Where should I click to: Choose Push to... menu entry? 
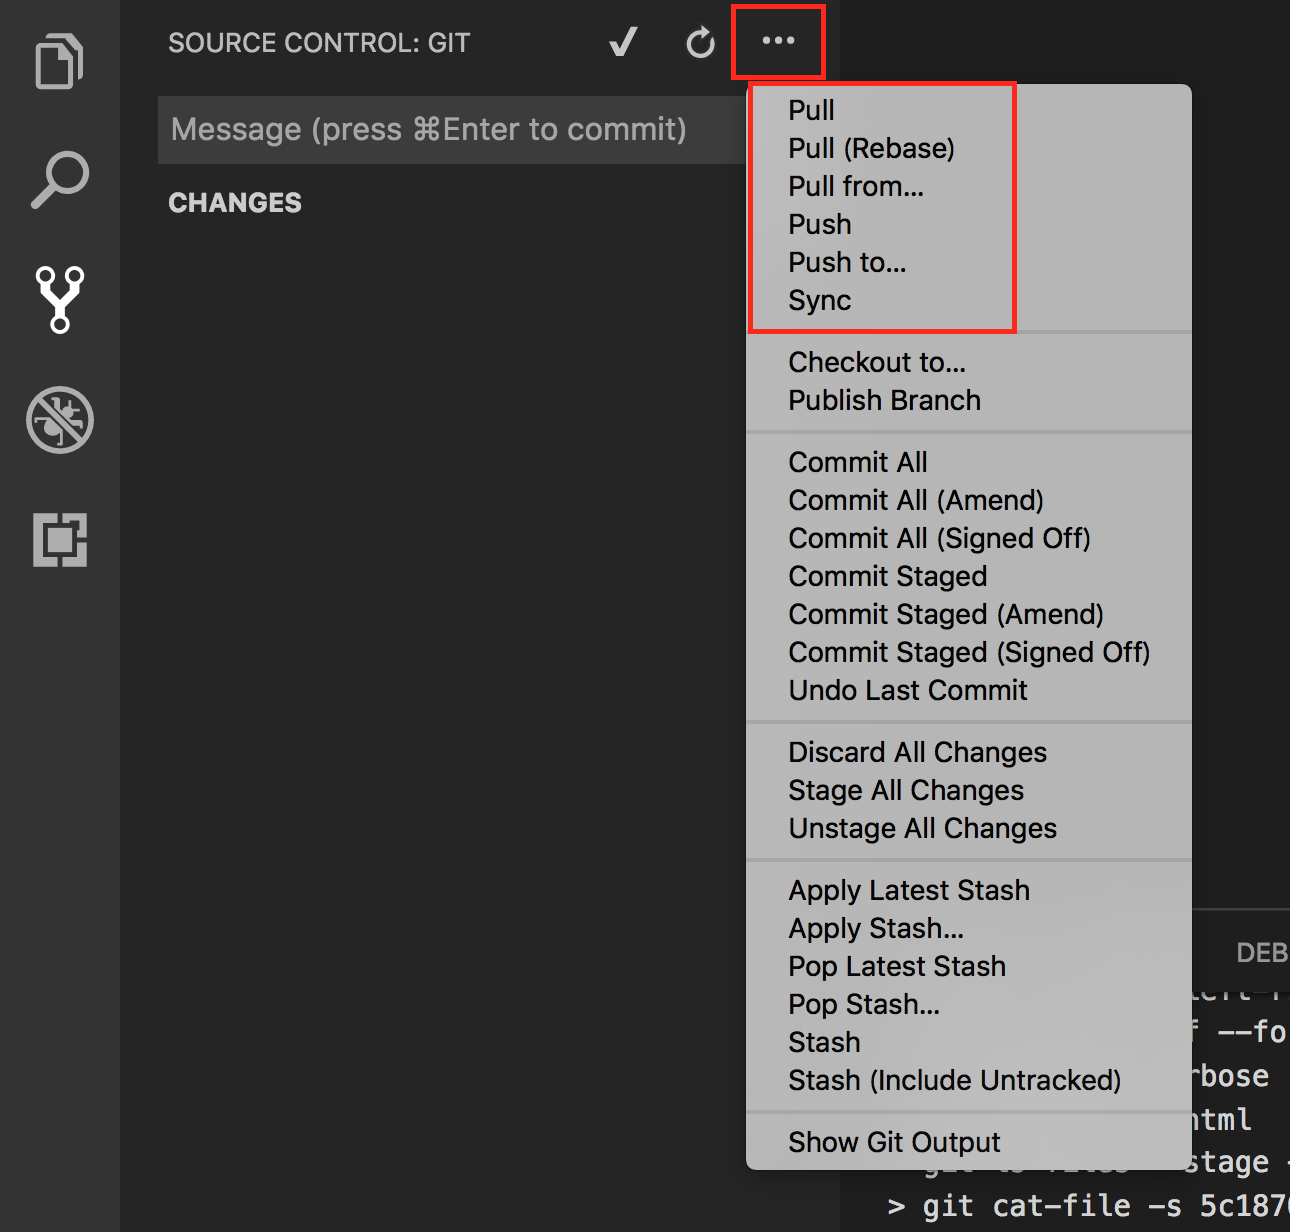tap(847, 262)
